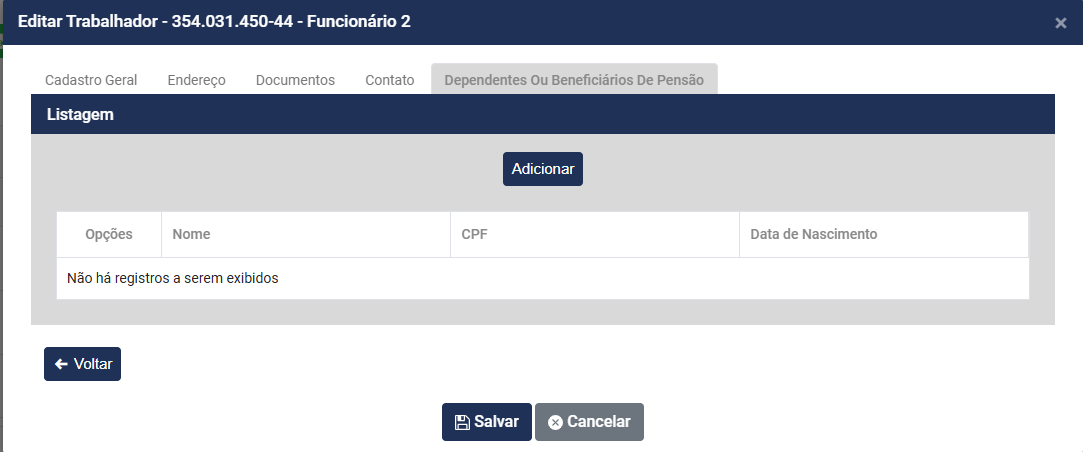Click the Cancelar button text
This screenshot has height=452, width=1083.
(598, 422)
